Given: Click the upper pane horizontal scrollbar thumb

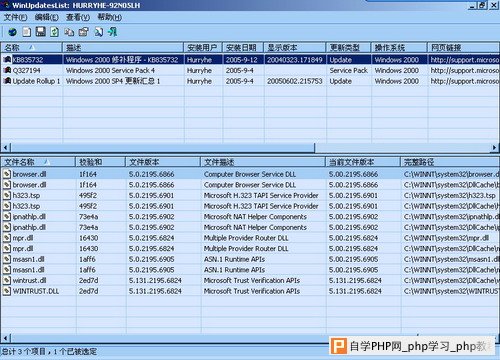Looking at the screenshot, I should tap(163, 147).
